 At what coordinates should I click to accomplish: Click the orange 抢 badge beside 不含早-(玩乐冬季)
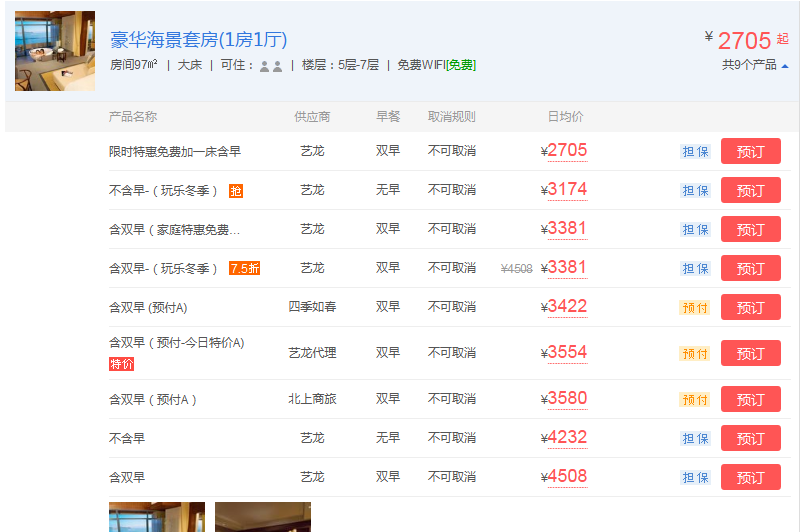(x=235, y=190)
